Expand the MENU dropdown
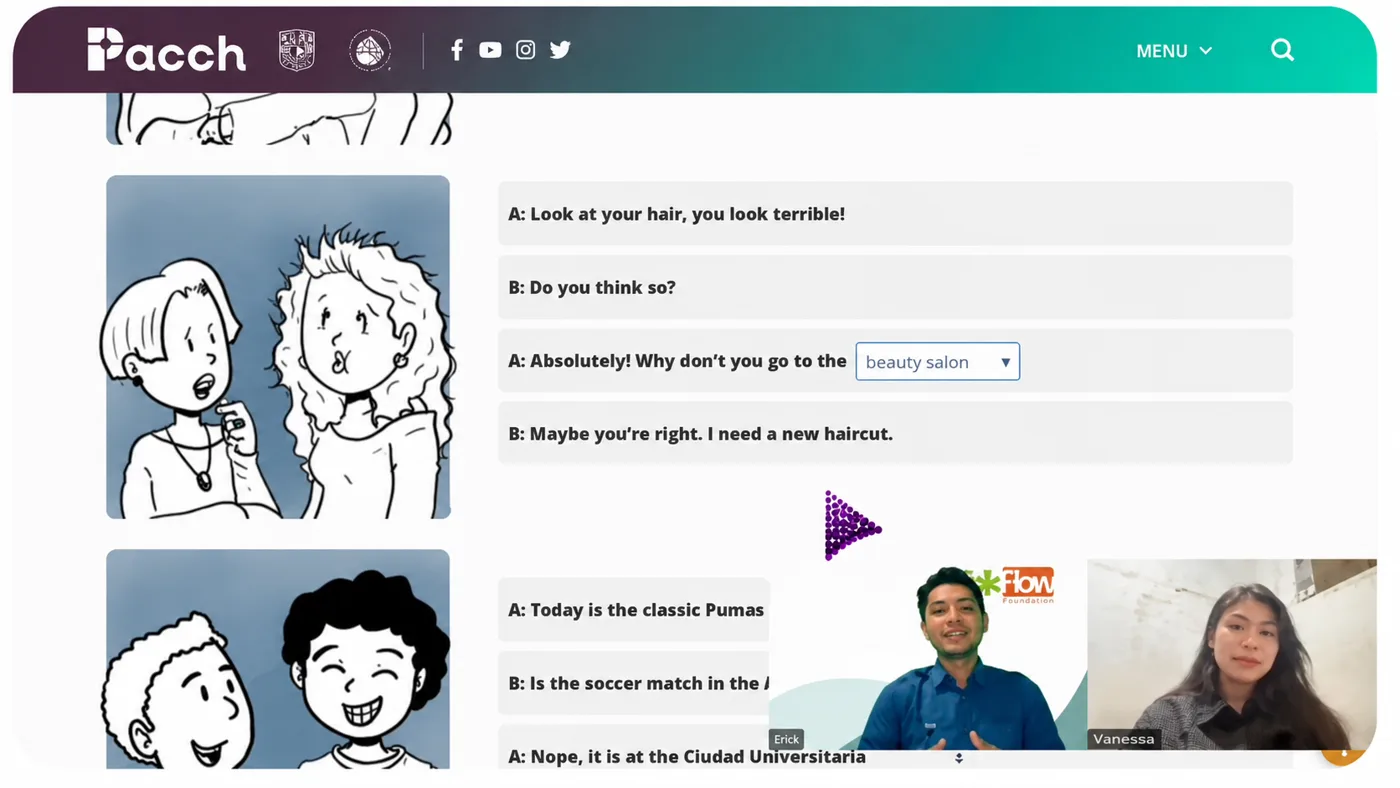 (1174, 51)
